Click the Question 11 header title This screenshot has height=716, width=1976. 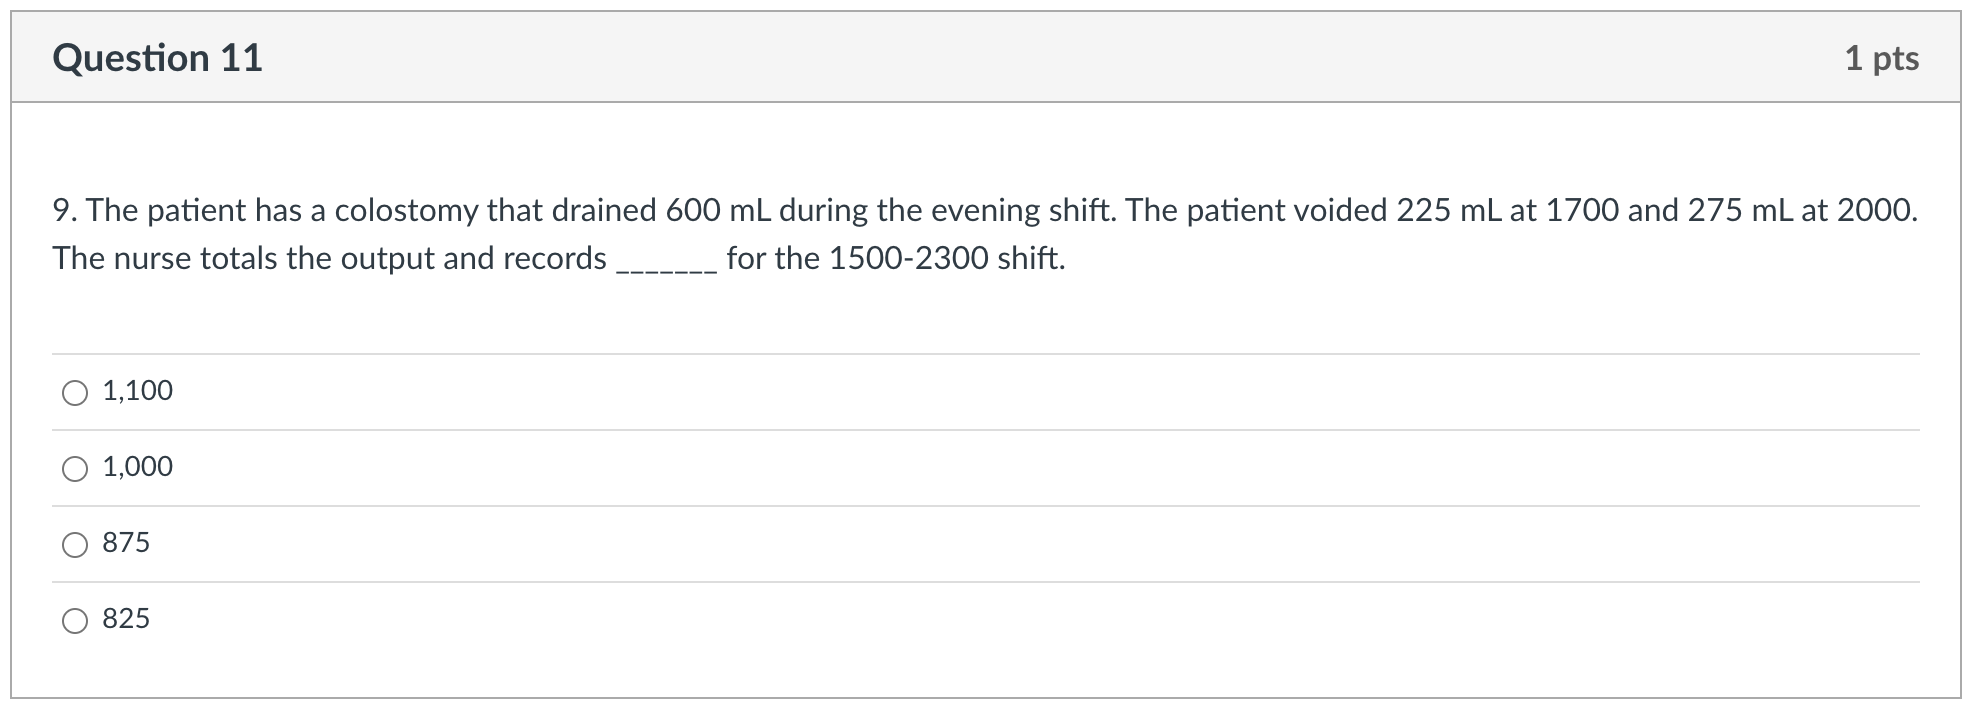tap(158, 57)
